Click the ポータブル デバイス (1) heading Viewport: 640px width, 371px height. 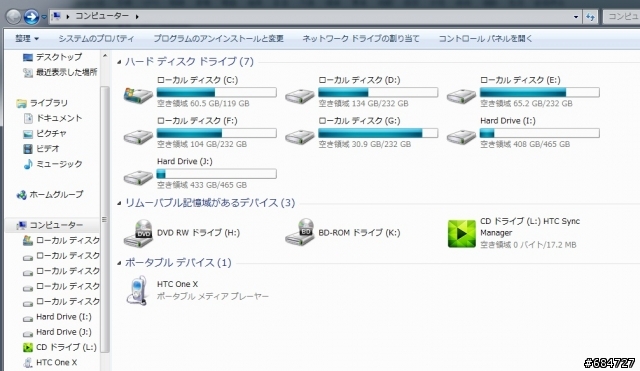(178, 262)
